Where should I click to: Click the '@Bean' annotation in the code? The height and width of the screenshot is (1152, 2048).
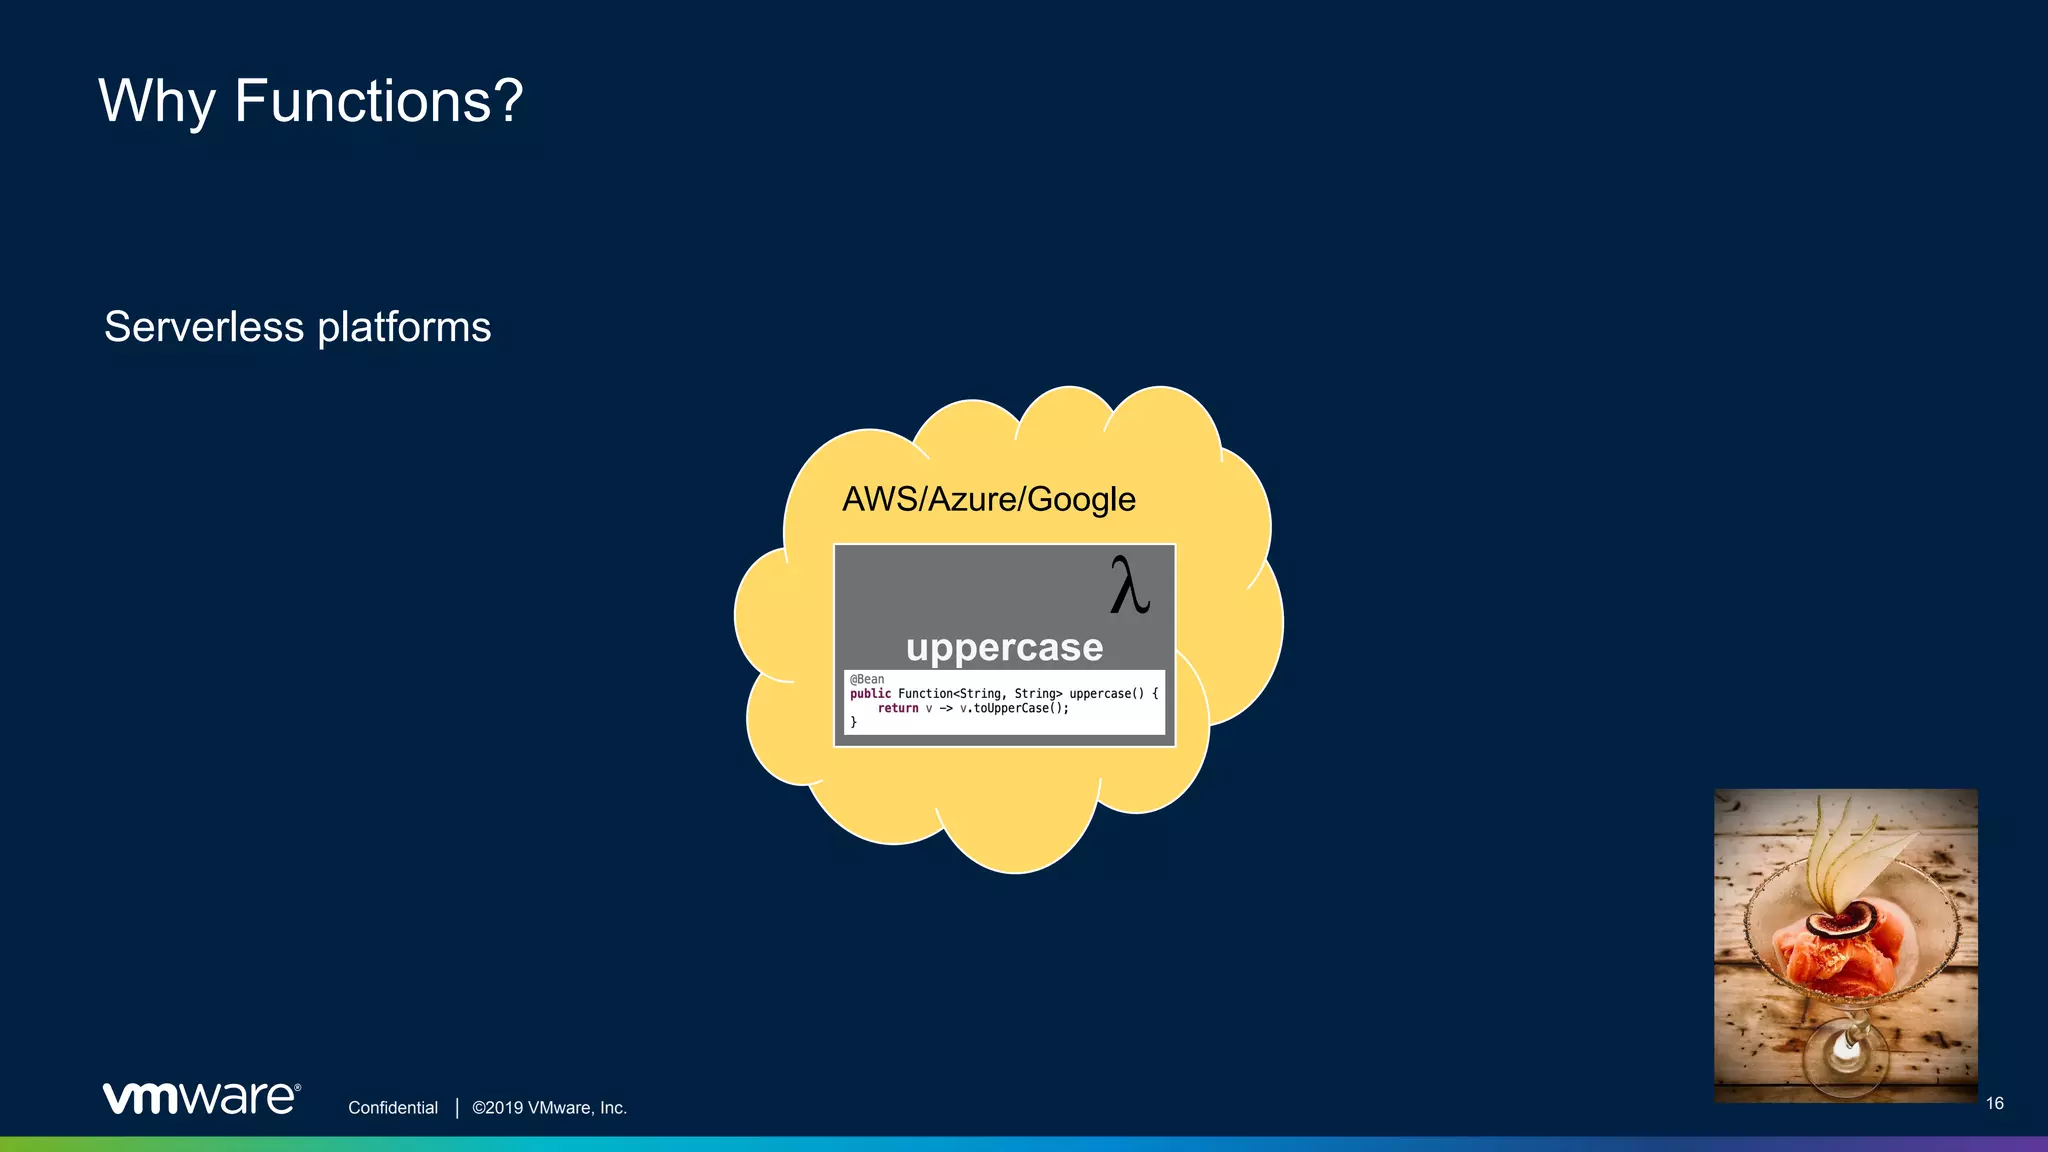click(867, 679)
